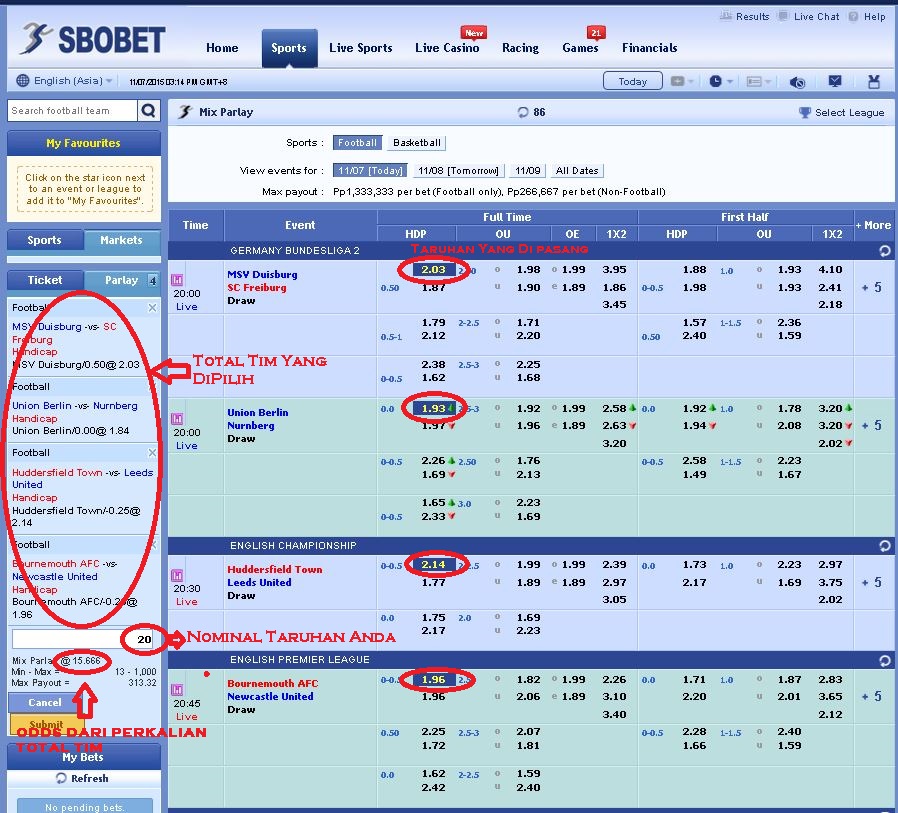Go to the Home menu
The height and width of the screenshot is (813, 898).
tap(222, 48)
